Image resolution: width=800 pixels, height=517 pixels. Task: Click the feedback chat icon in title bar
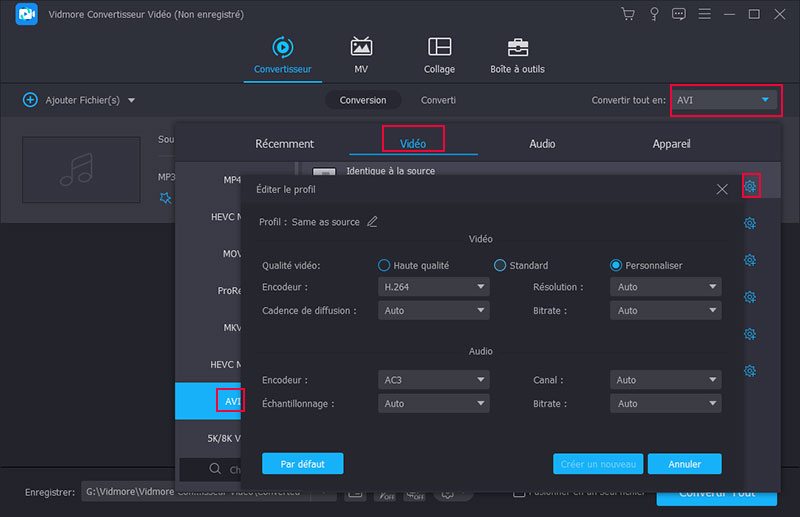click(x=679, y=14)
